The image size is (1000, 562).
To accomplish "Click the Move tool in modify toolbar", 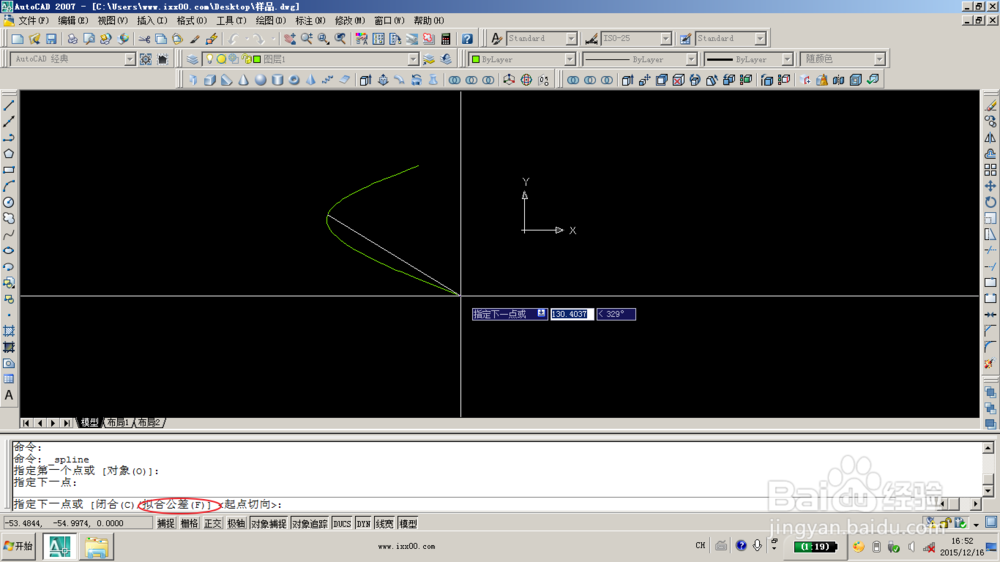I will pos(990,186).
